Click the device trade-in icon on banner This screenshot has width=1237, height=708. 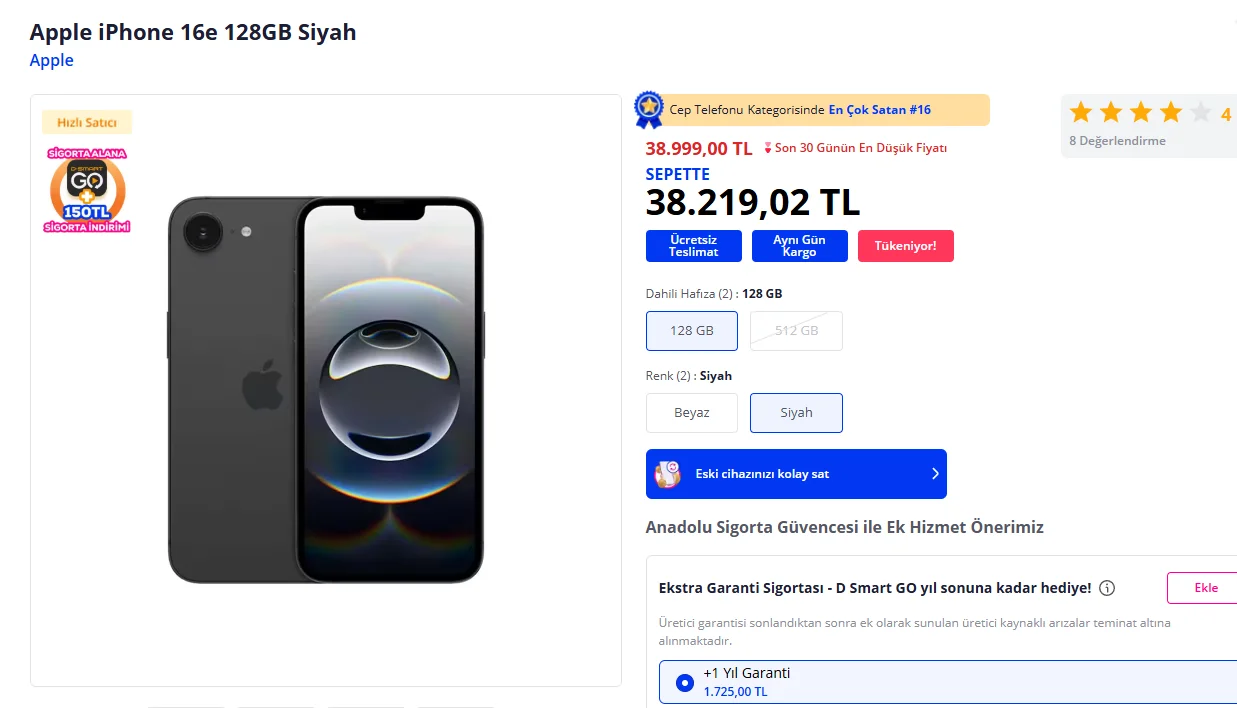[667, 474]
